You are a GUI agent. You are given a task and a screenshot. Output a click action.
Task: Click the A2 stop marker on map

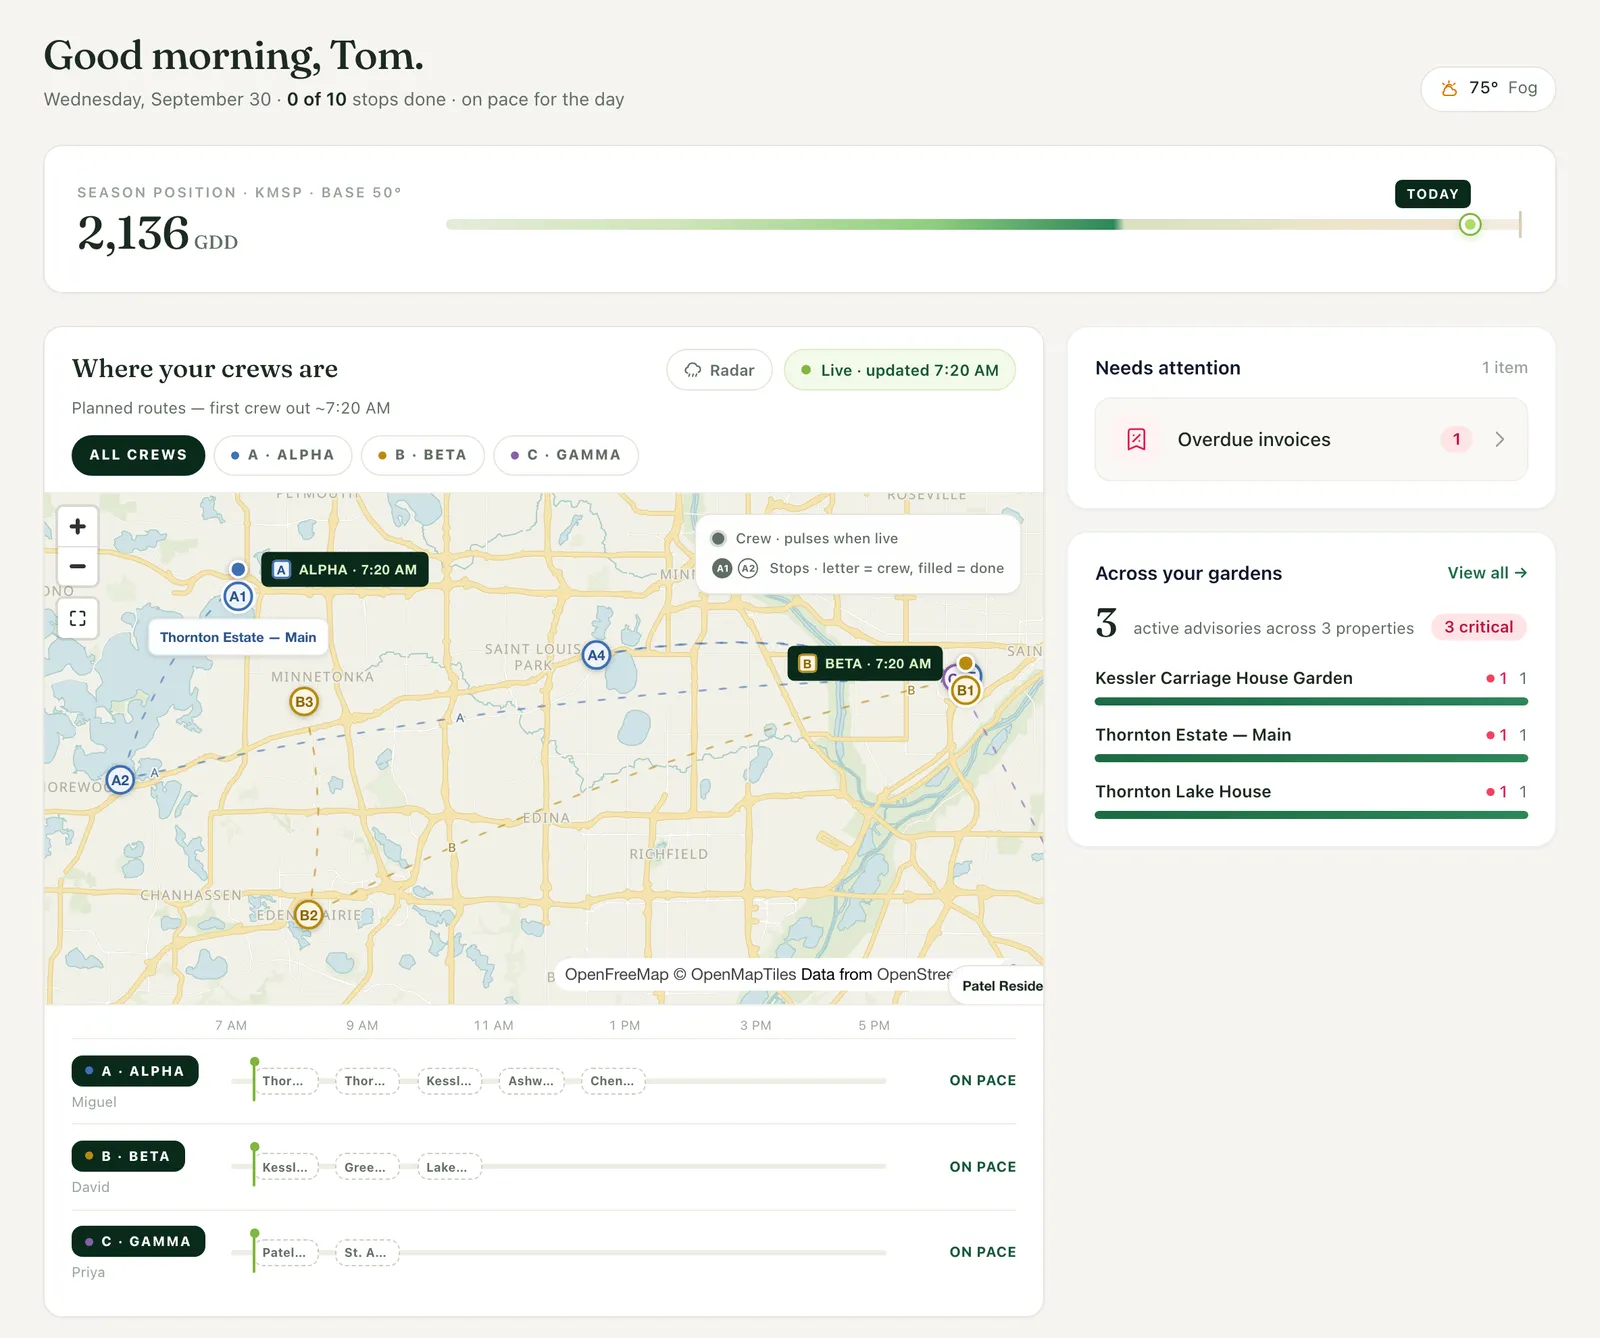(120, 780)
